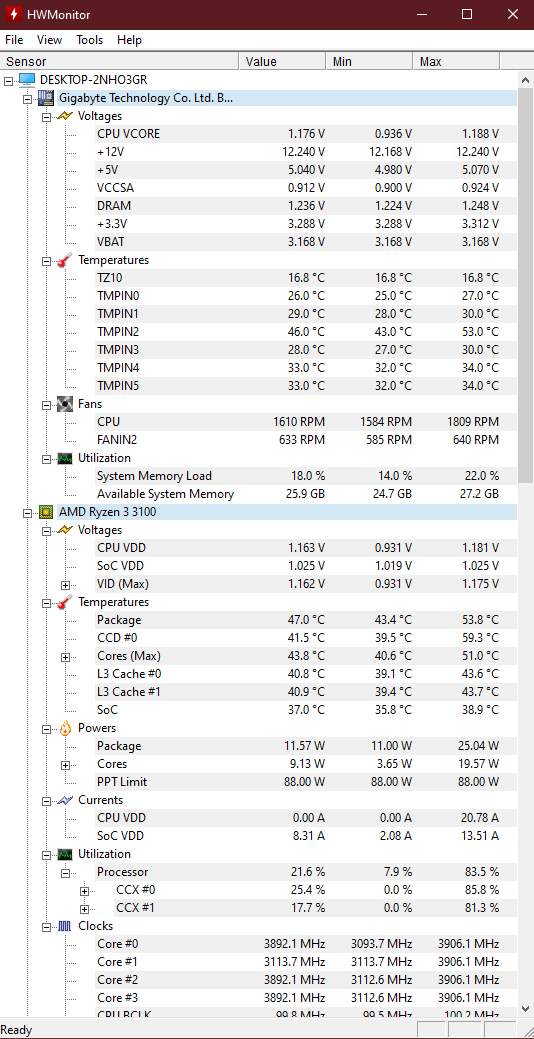The width and height of the screenshot is (534, 1039).
Task: Select the Core #3 clock row
Action: 306,998
